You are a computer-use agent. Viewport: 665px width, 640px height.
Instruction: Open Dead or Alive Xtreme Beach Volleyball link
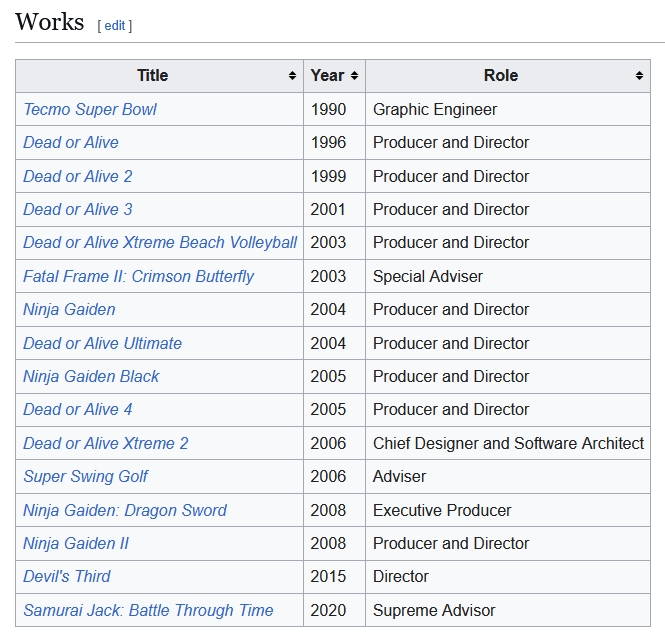(x=160, y=243)
